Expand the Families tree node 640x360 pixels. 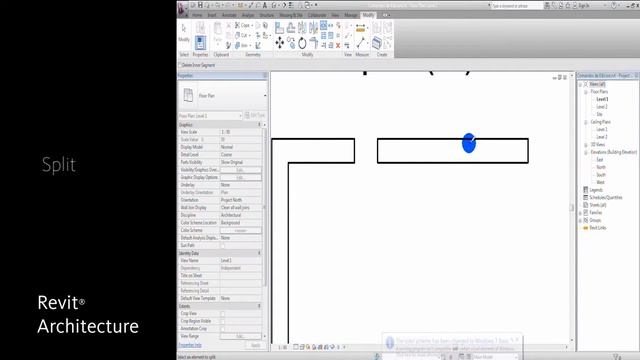(580, 213)
